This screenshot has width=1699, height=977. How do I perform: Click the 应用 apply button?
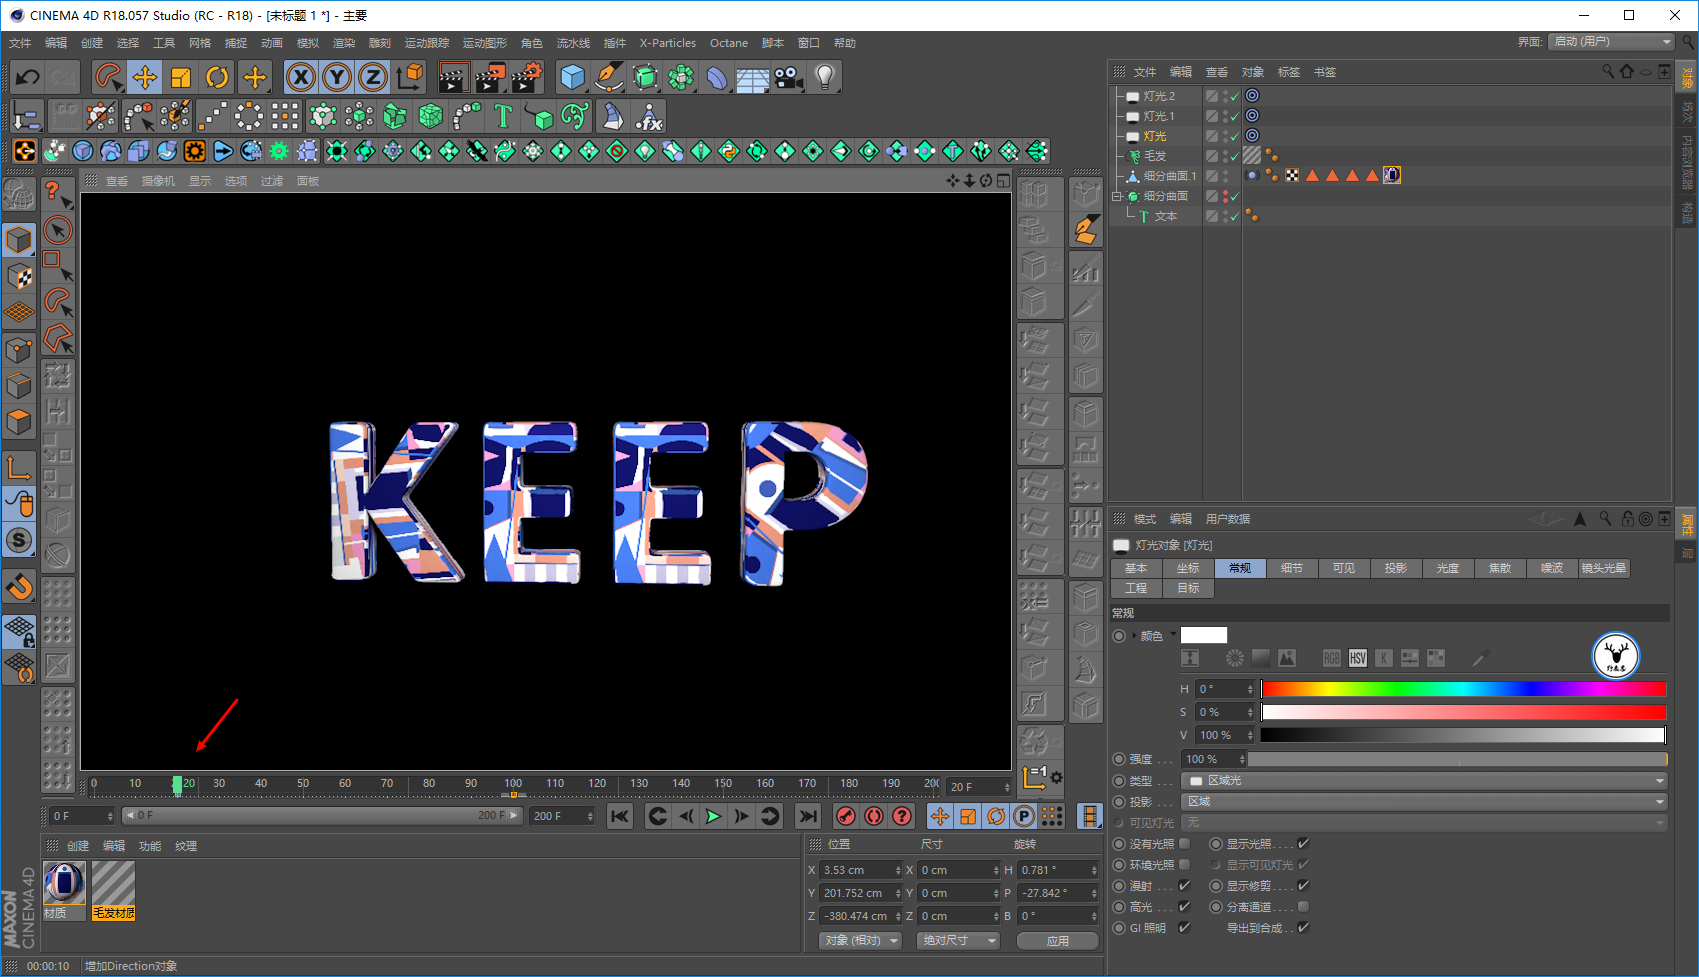tap(1057, 941)
